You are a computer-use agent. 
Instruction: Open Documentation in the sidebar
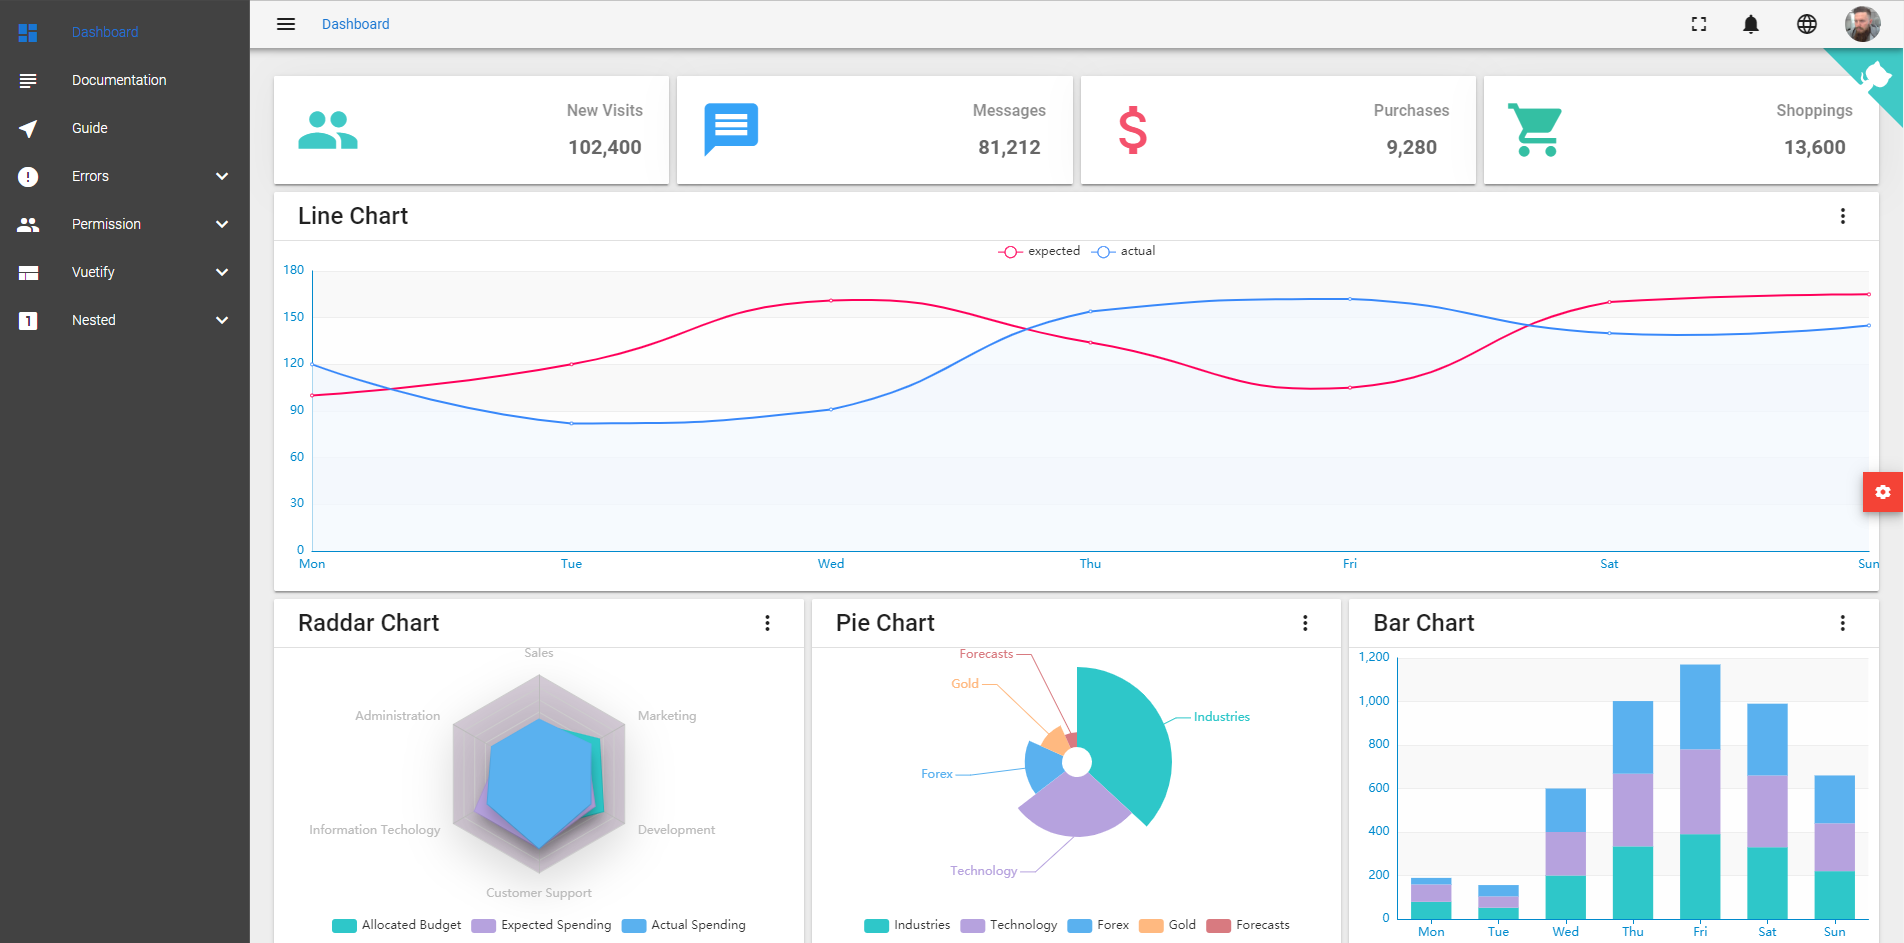pyautogui.click(x=119, y=80)
